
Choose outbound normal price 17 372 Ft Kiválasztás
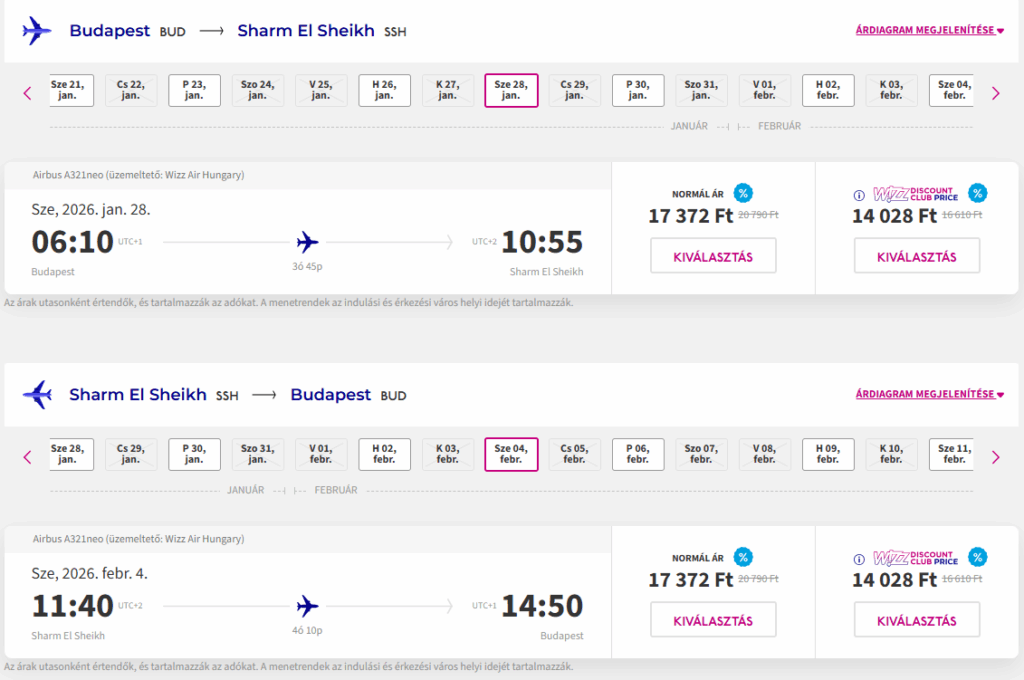click(x=714, y=256)
